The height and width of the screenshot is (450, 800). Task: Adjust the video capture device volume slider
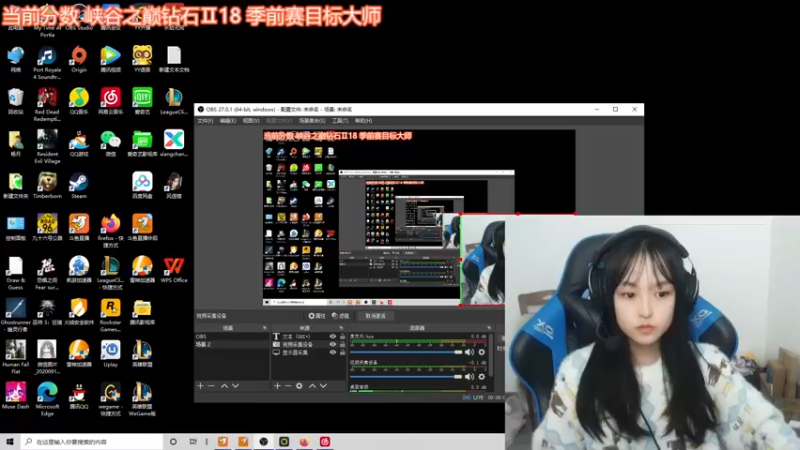(406, 377)
